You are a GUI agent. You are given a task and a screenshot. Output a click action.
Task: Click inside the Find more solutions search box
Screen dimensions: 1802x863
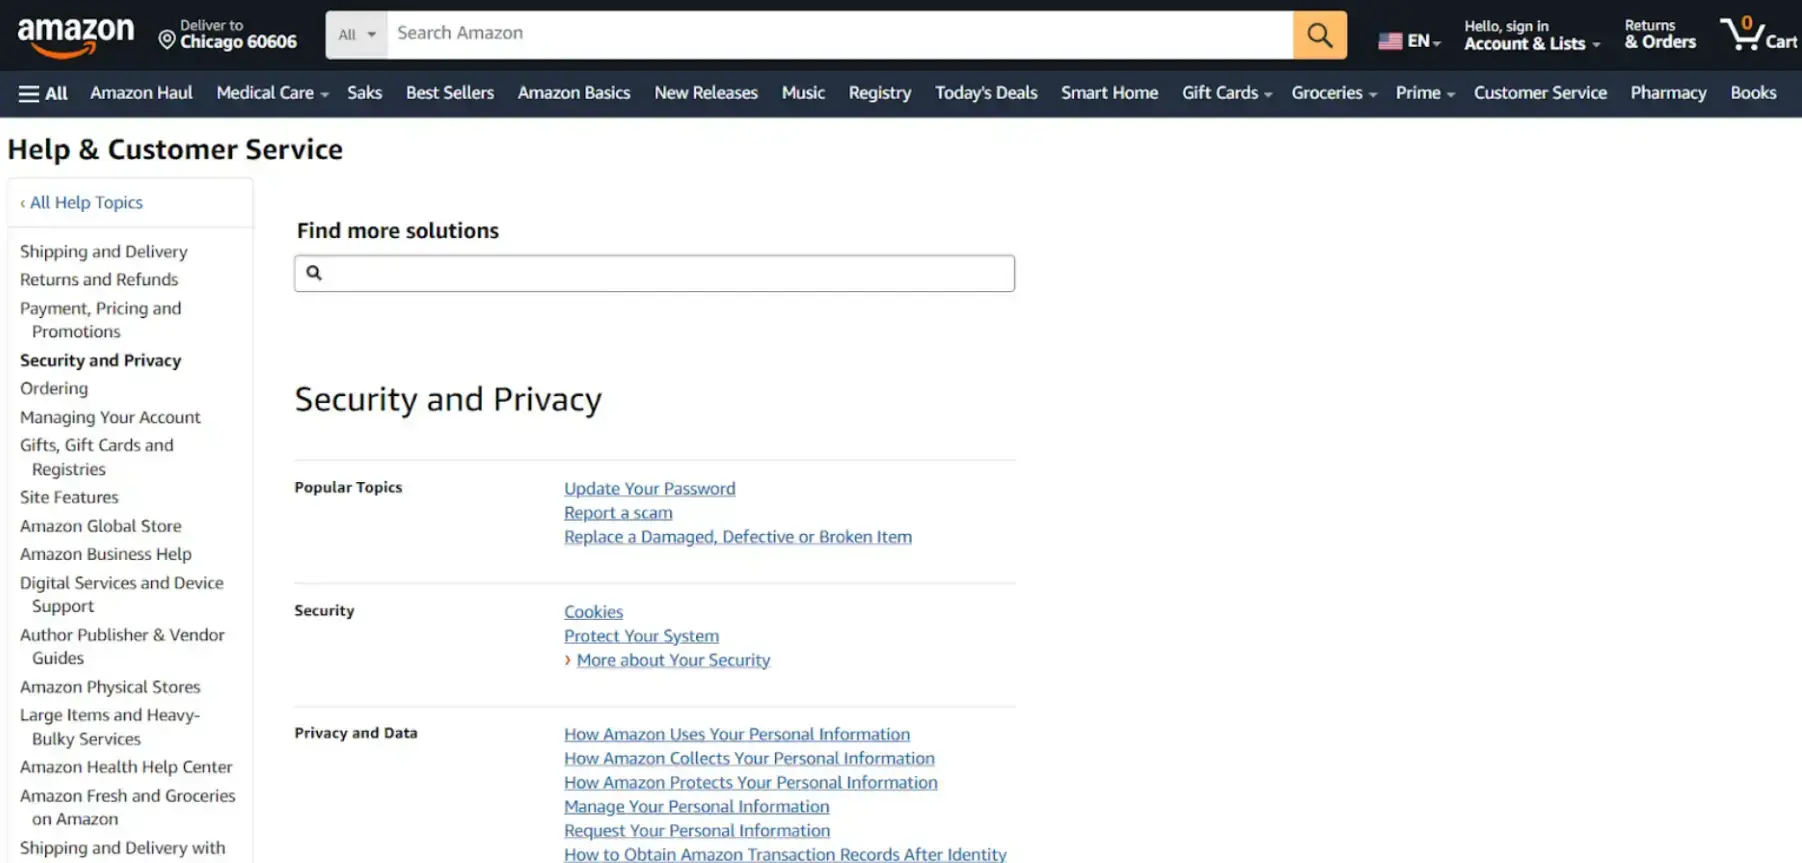coord(654,272)
